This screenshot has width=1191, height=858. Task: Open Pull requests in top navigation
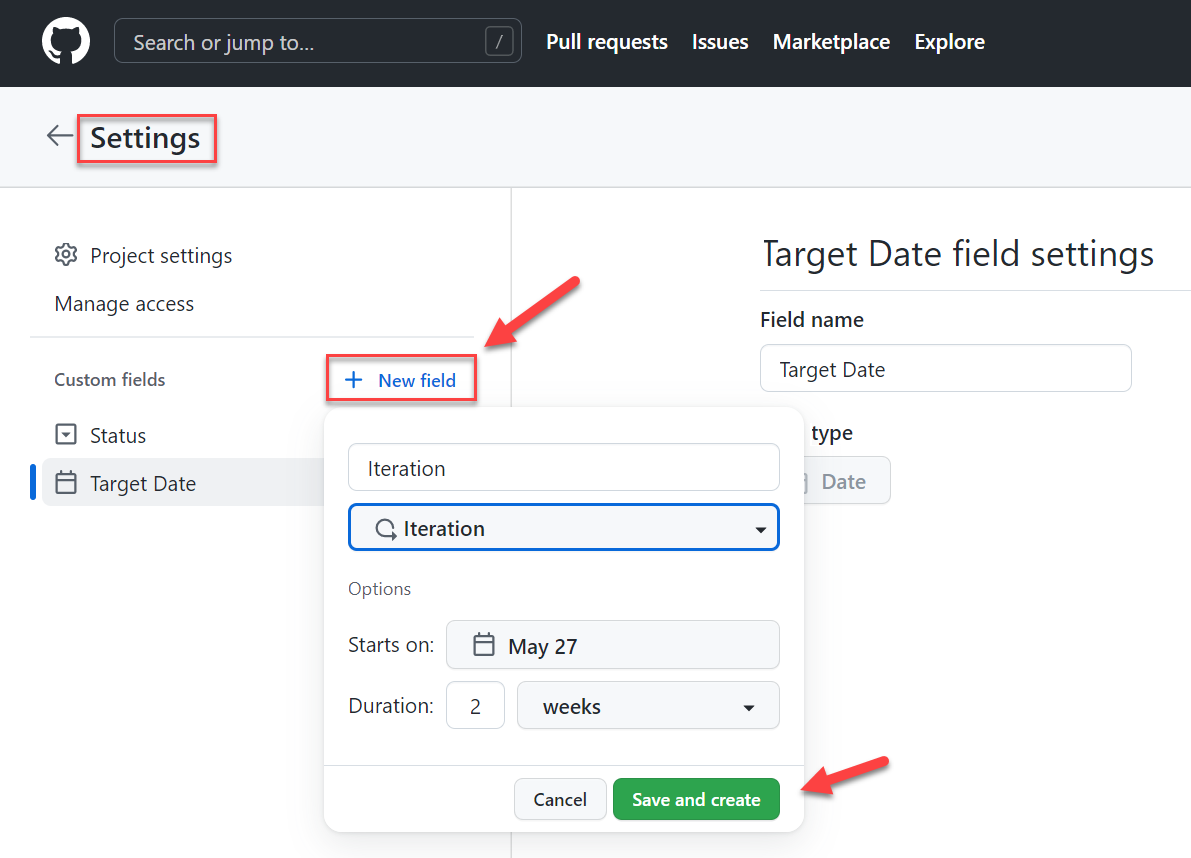point(607,42)
